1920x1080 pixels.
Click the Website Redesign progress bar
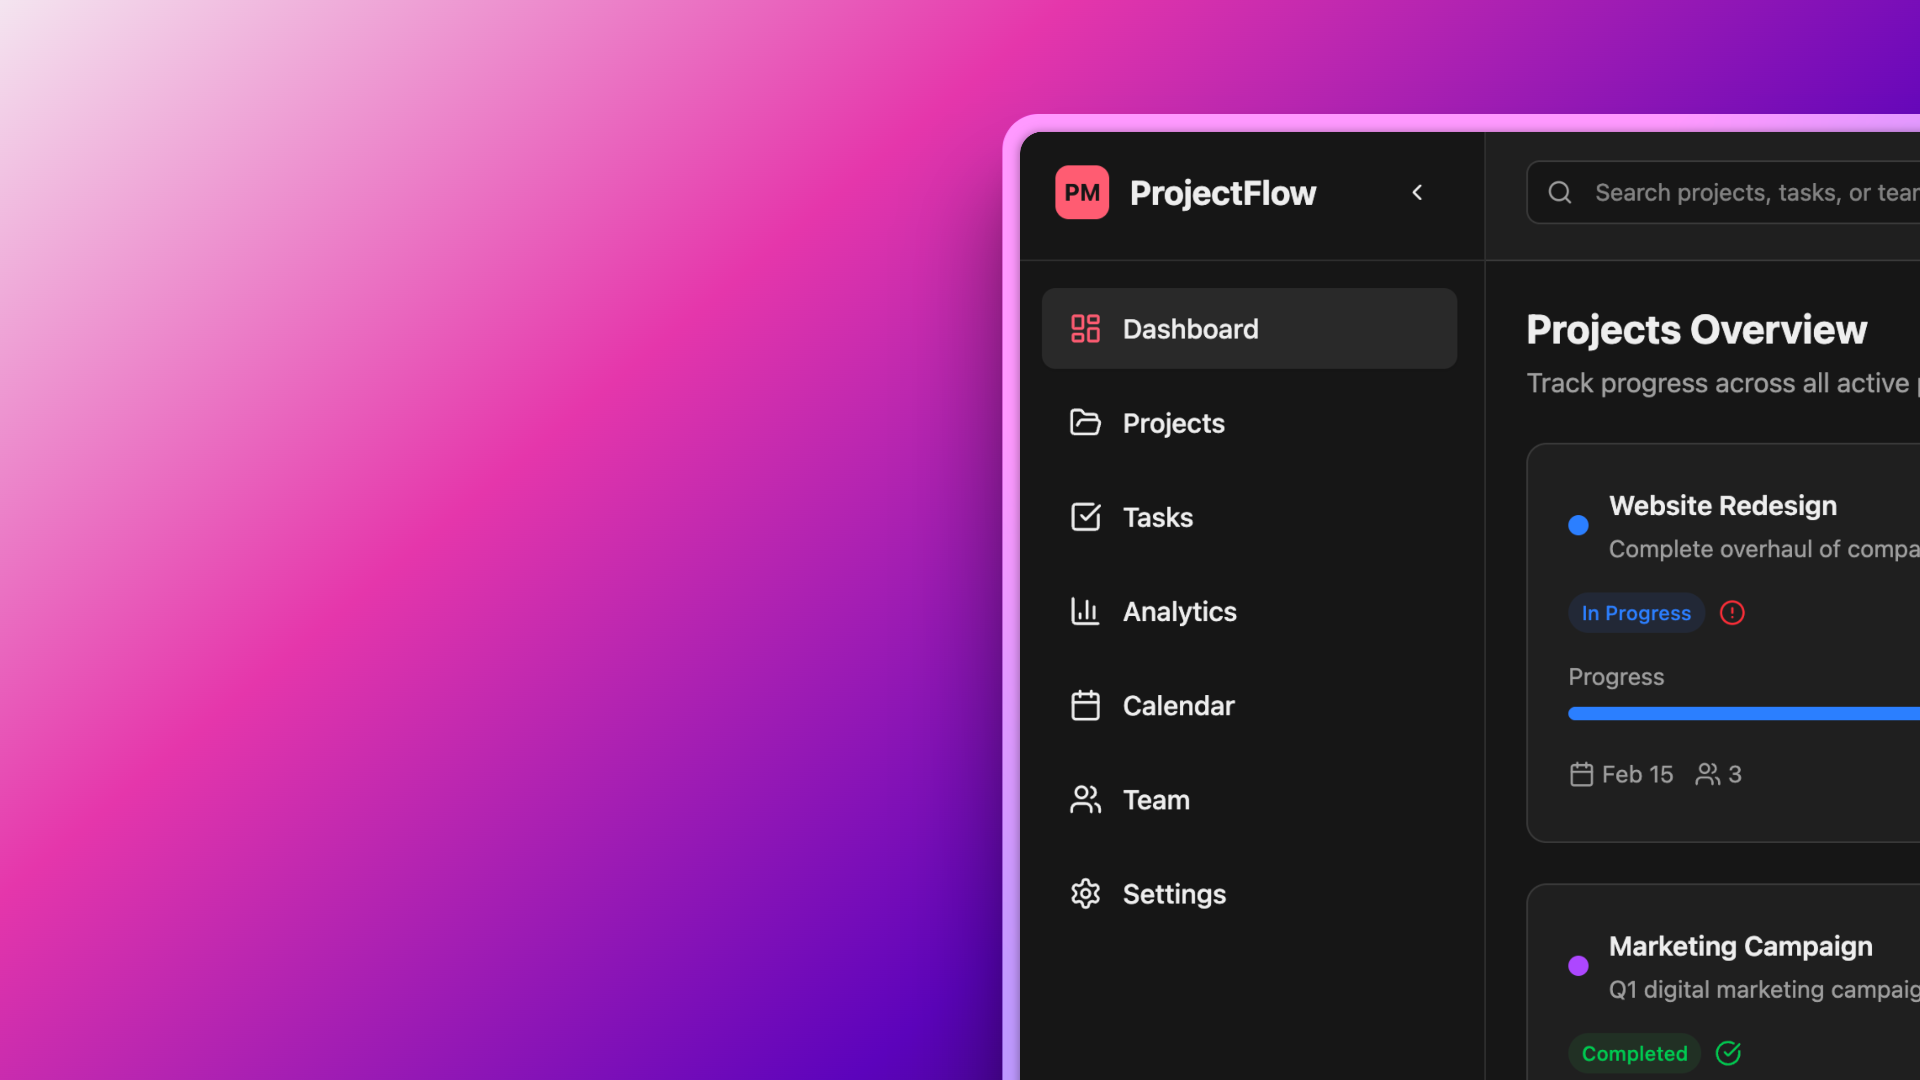click(1743, 713)
